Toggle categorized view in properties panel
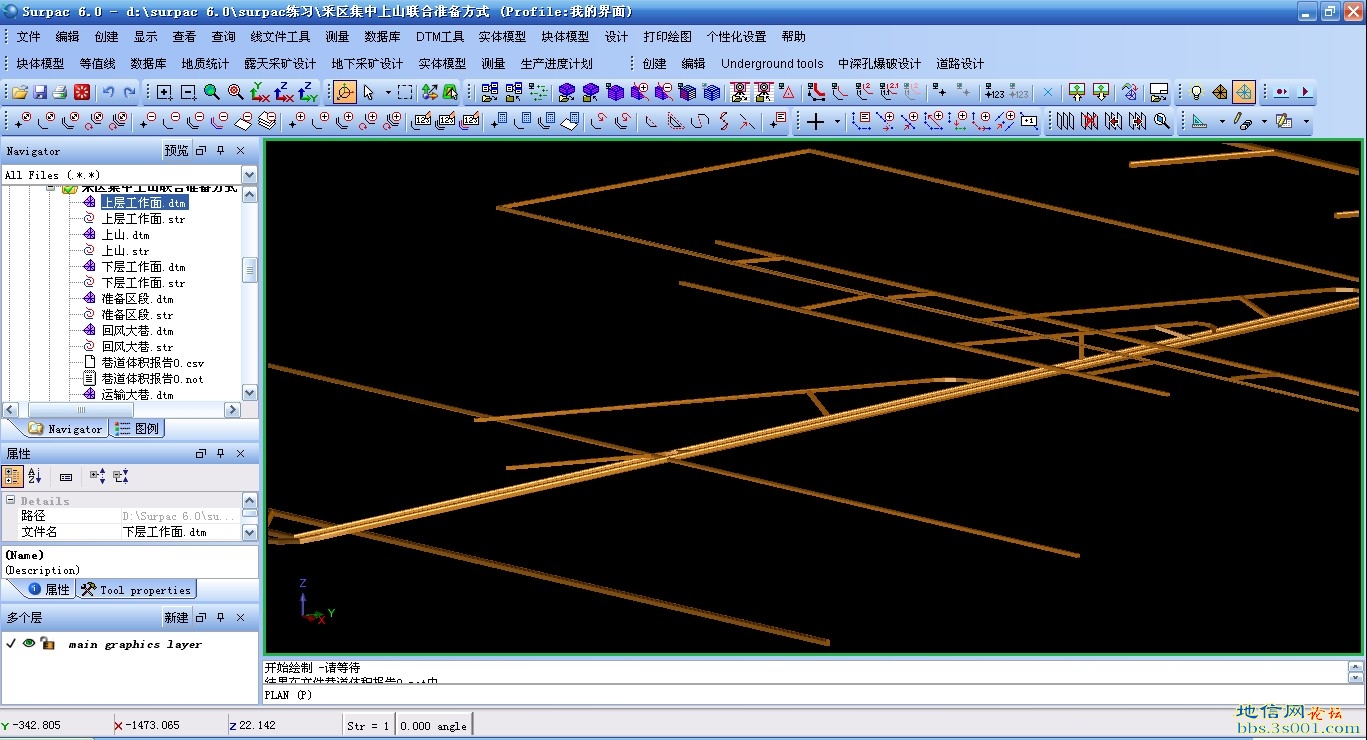The height and width of the screenshot is (740, 1367). point(13,476)
